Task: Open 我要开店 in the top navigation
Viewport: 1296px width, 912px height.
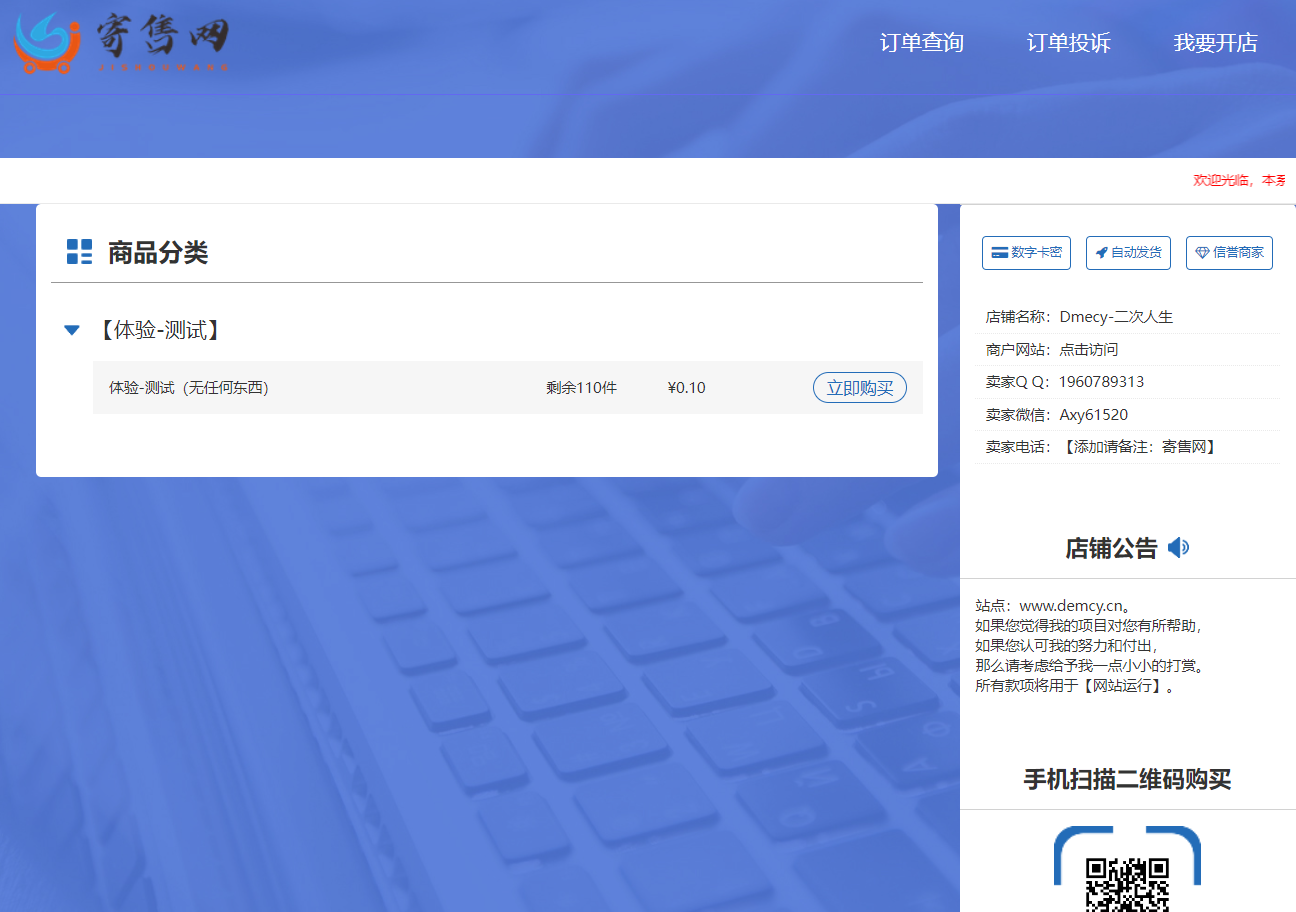Action: [1216, 43]
